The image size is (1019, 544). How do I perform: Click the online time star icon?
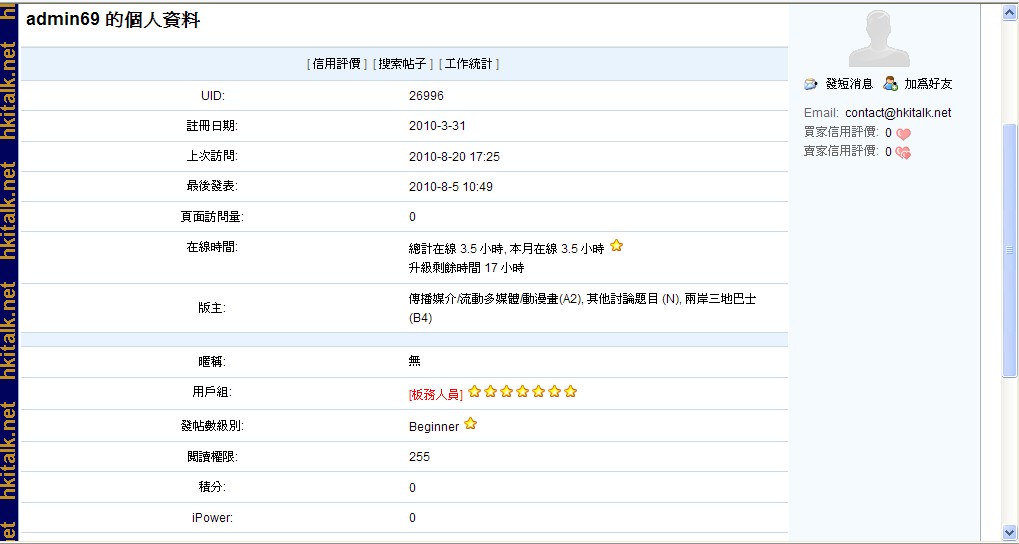pyautogui.click(x=617, y=245)
